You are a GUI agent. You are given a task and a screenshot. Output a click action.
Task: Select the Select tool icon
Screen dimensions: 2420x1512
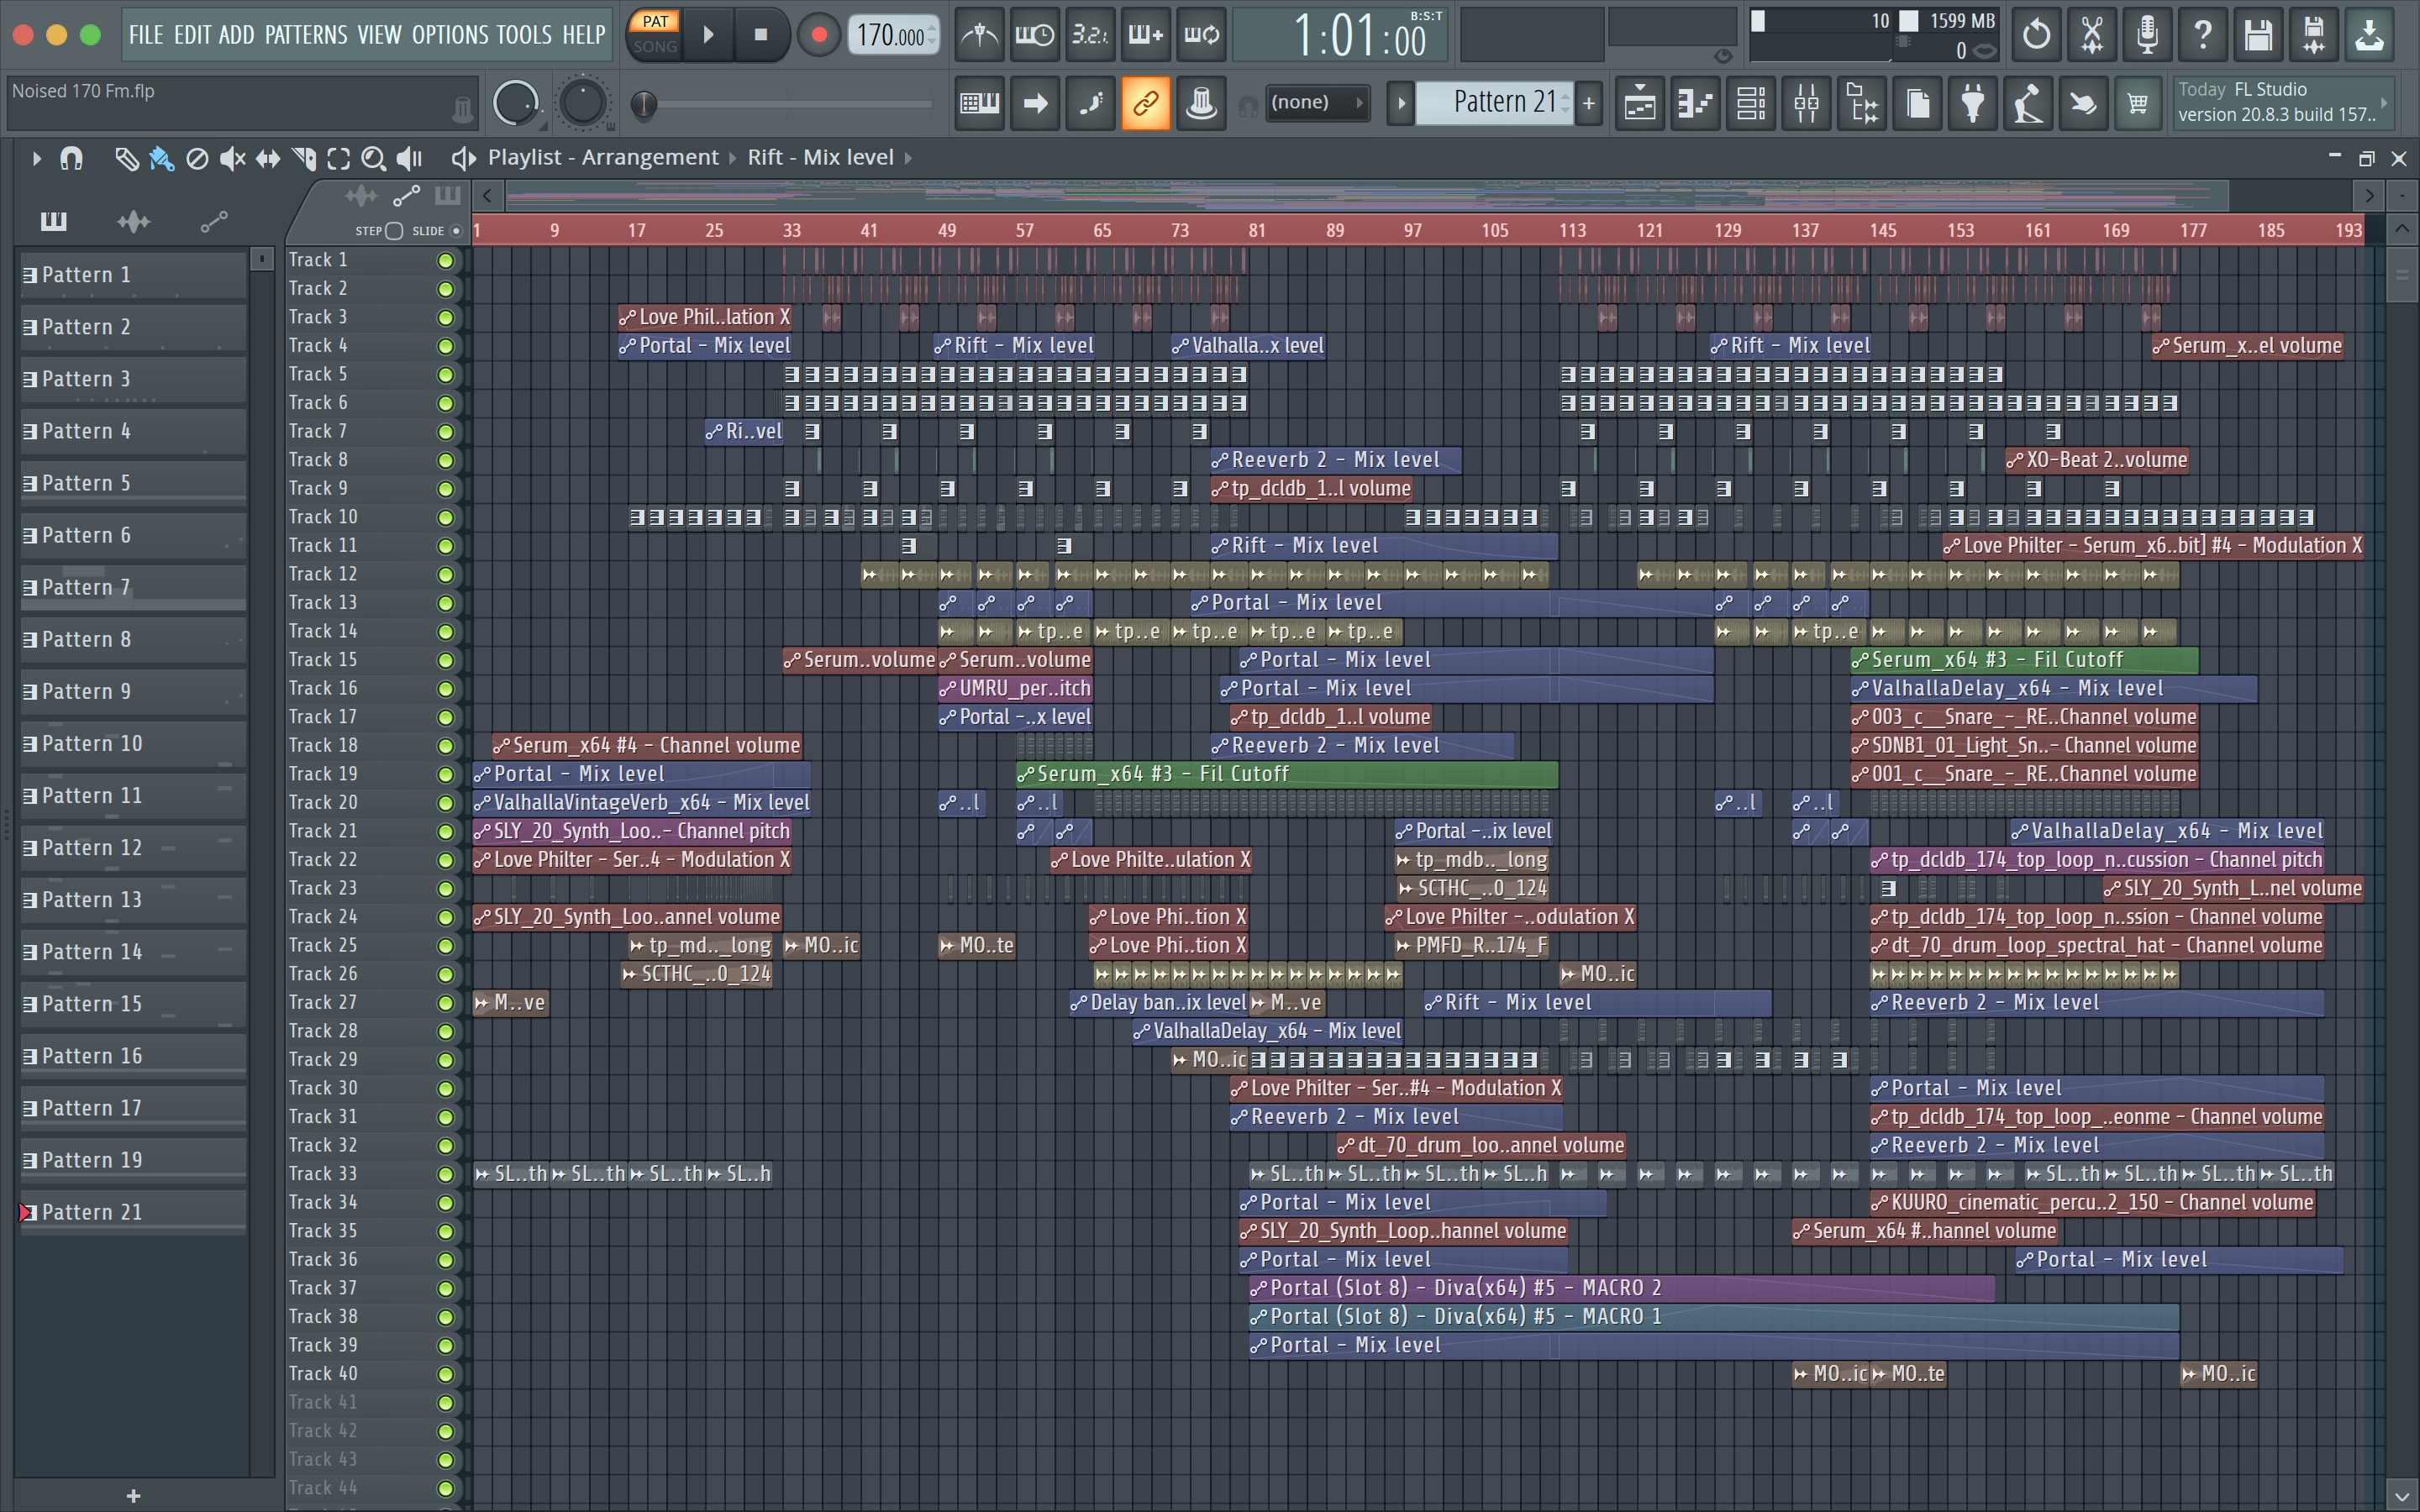338,158
